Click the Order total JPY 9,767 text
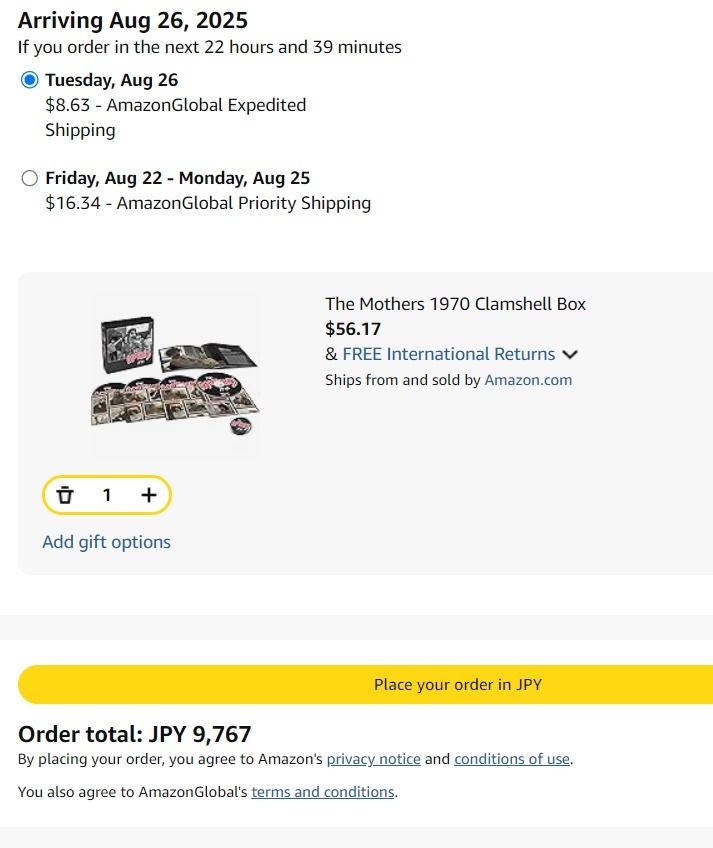Image resolution: width=713 pixels, height=848 pixels. pos(135,734)
